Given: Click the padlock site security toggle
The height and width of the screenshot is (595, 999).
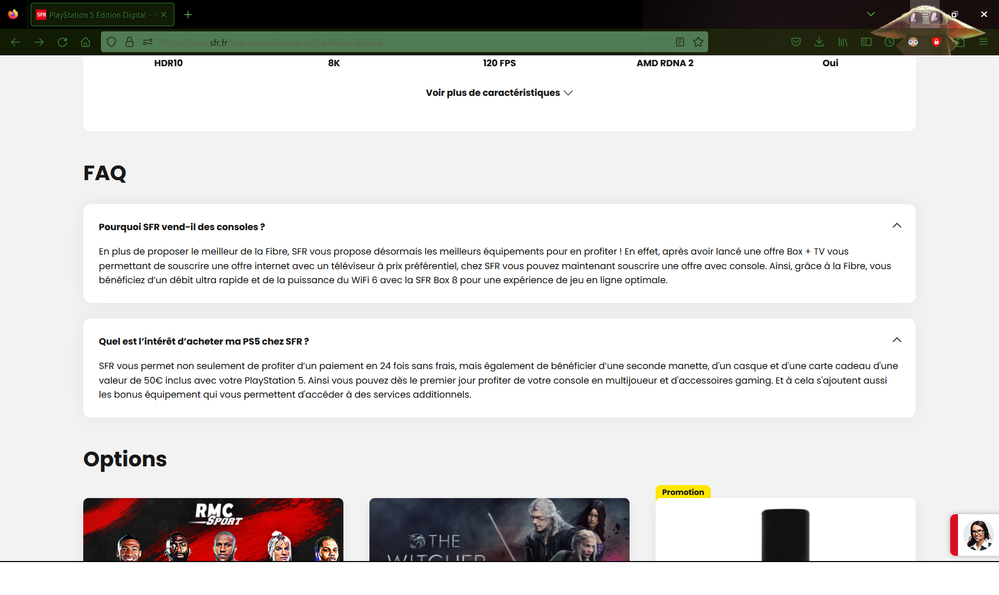Looking at the screenshot, I should click(x=128, y=42).
